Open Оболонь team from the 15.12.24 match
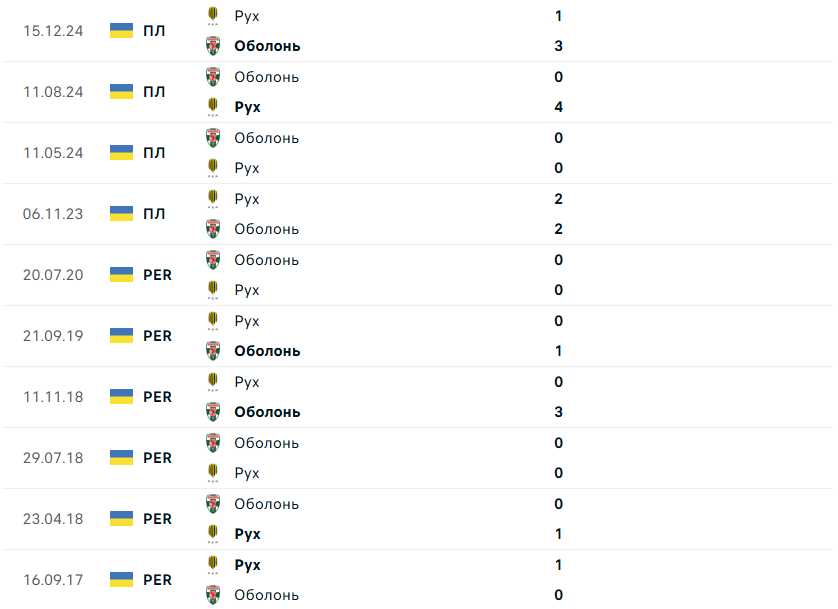 pyautogui.click(x=267, y=46)
